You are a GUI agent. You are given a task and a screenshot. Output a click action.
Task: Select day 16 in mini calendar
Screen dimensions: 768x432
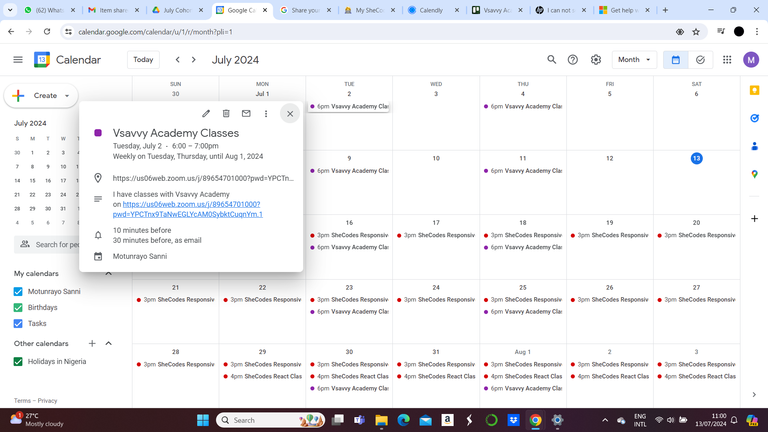tap(48, 181)
